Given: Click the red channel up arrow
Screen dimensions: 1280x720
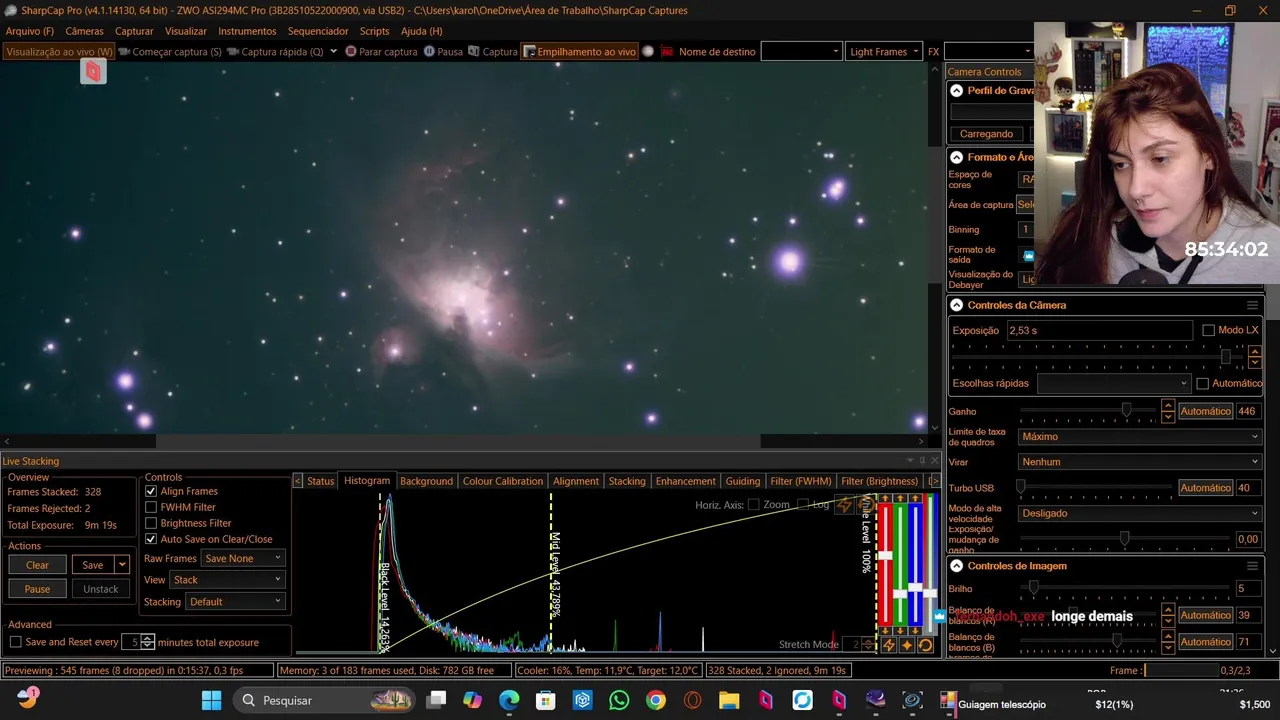Looking at the screenshot, I should (885, 498).
